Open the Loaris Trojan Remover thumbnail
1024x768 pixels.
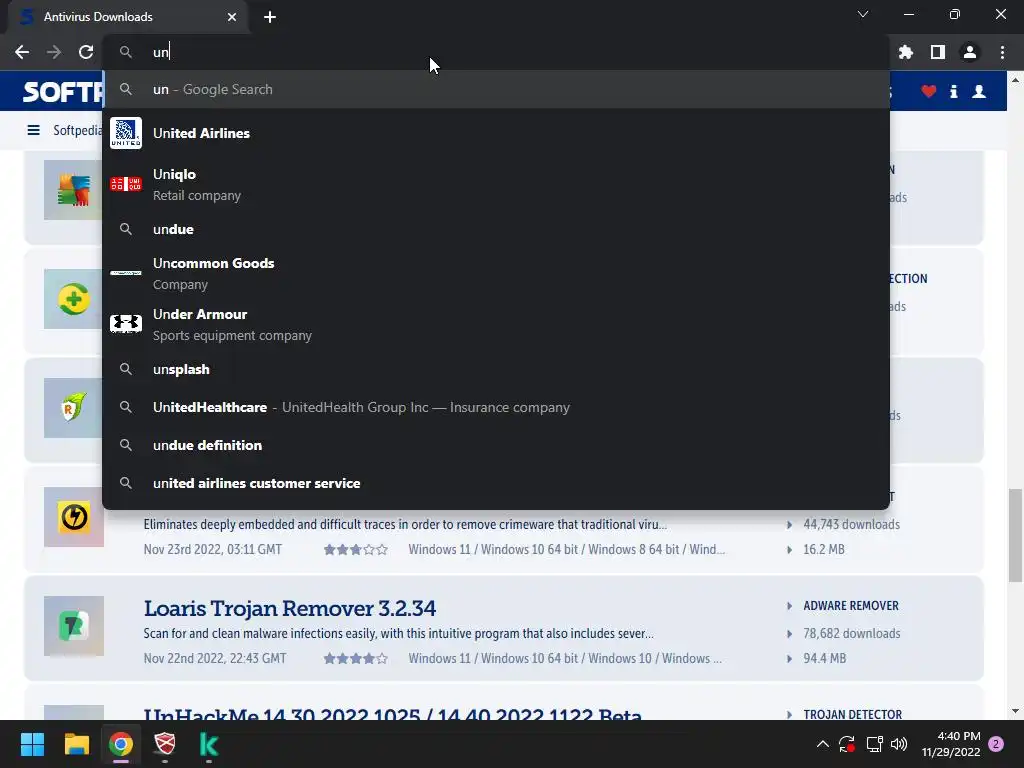point(74,626)
